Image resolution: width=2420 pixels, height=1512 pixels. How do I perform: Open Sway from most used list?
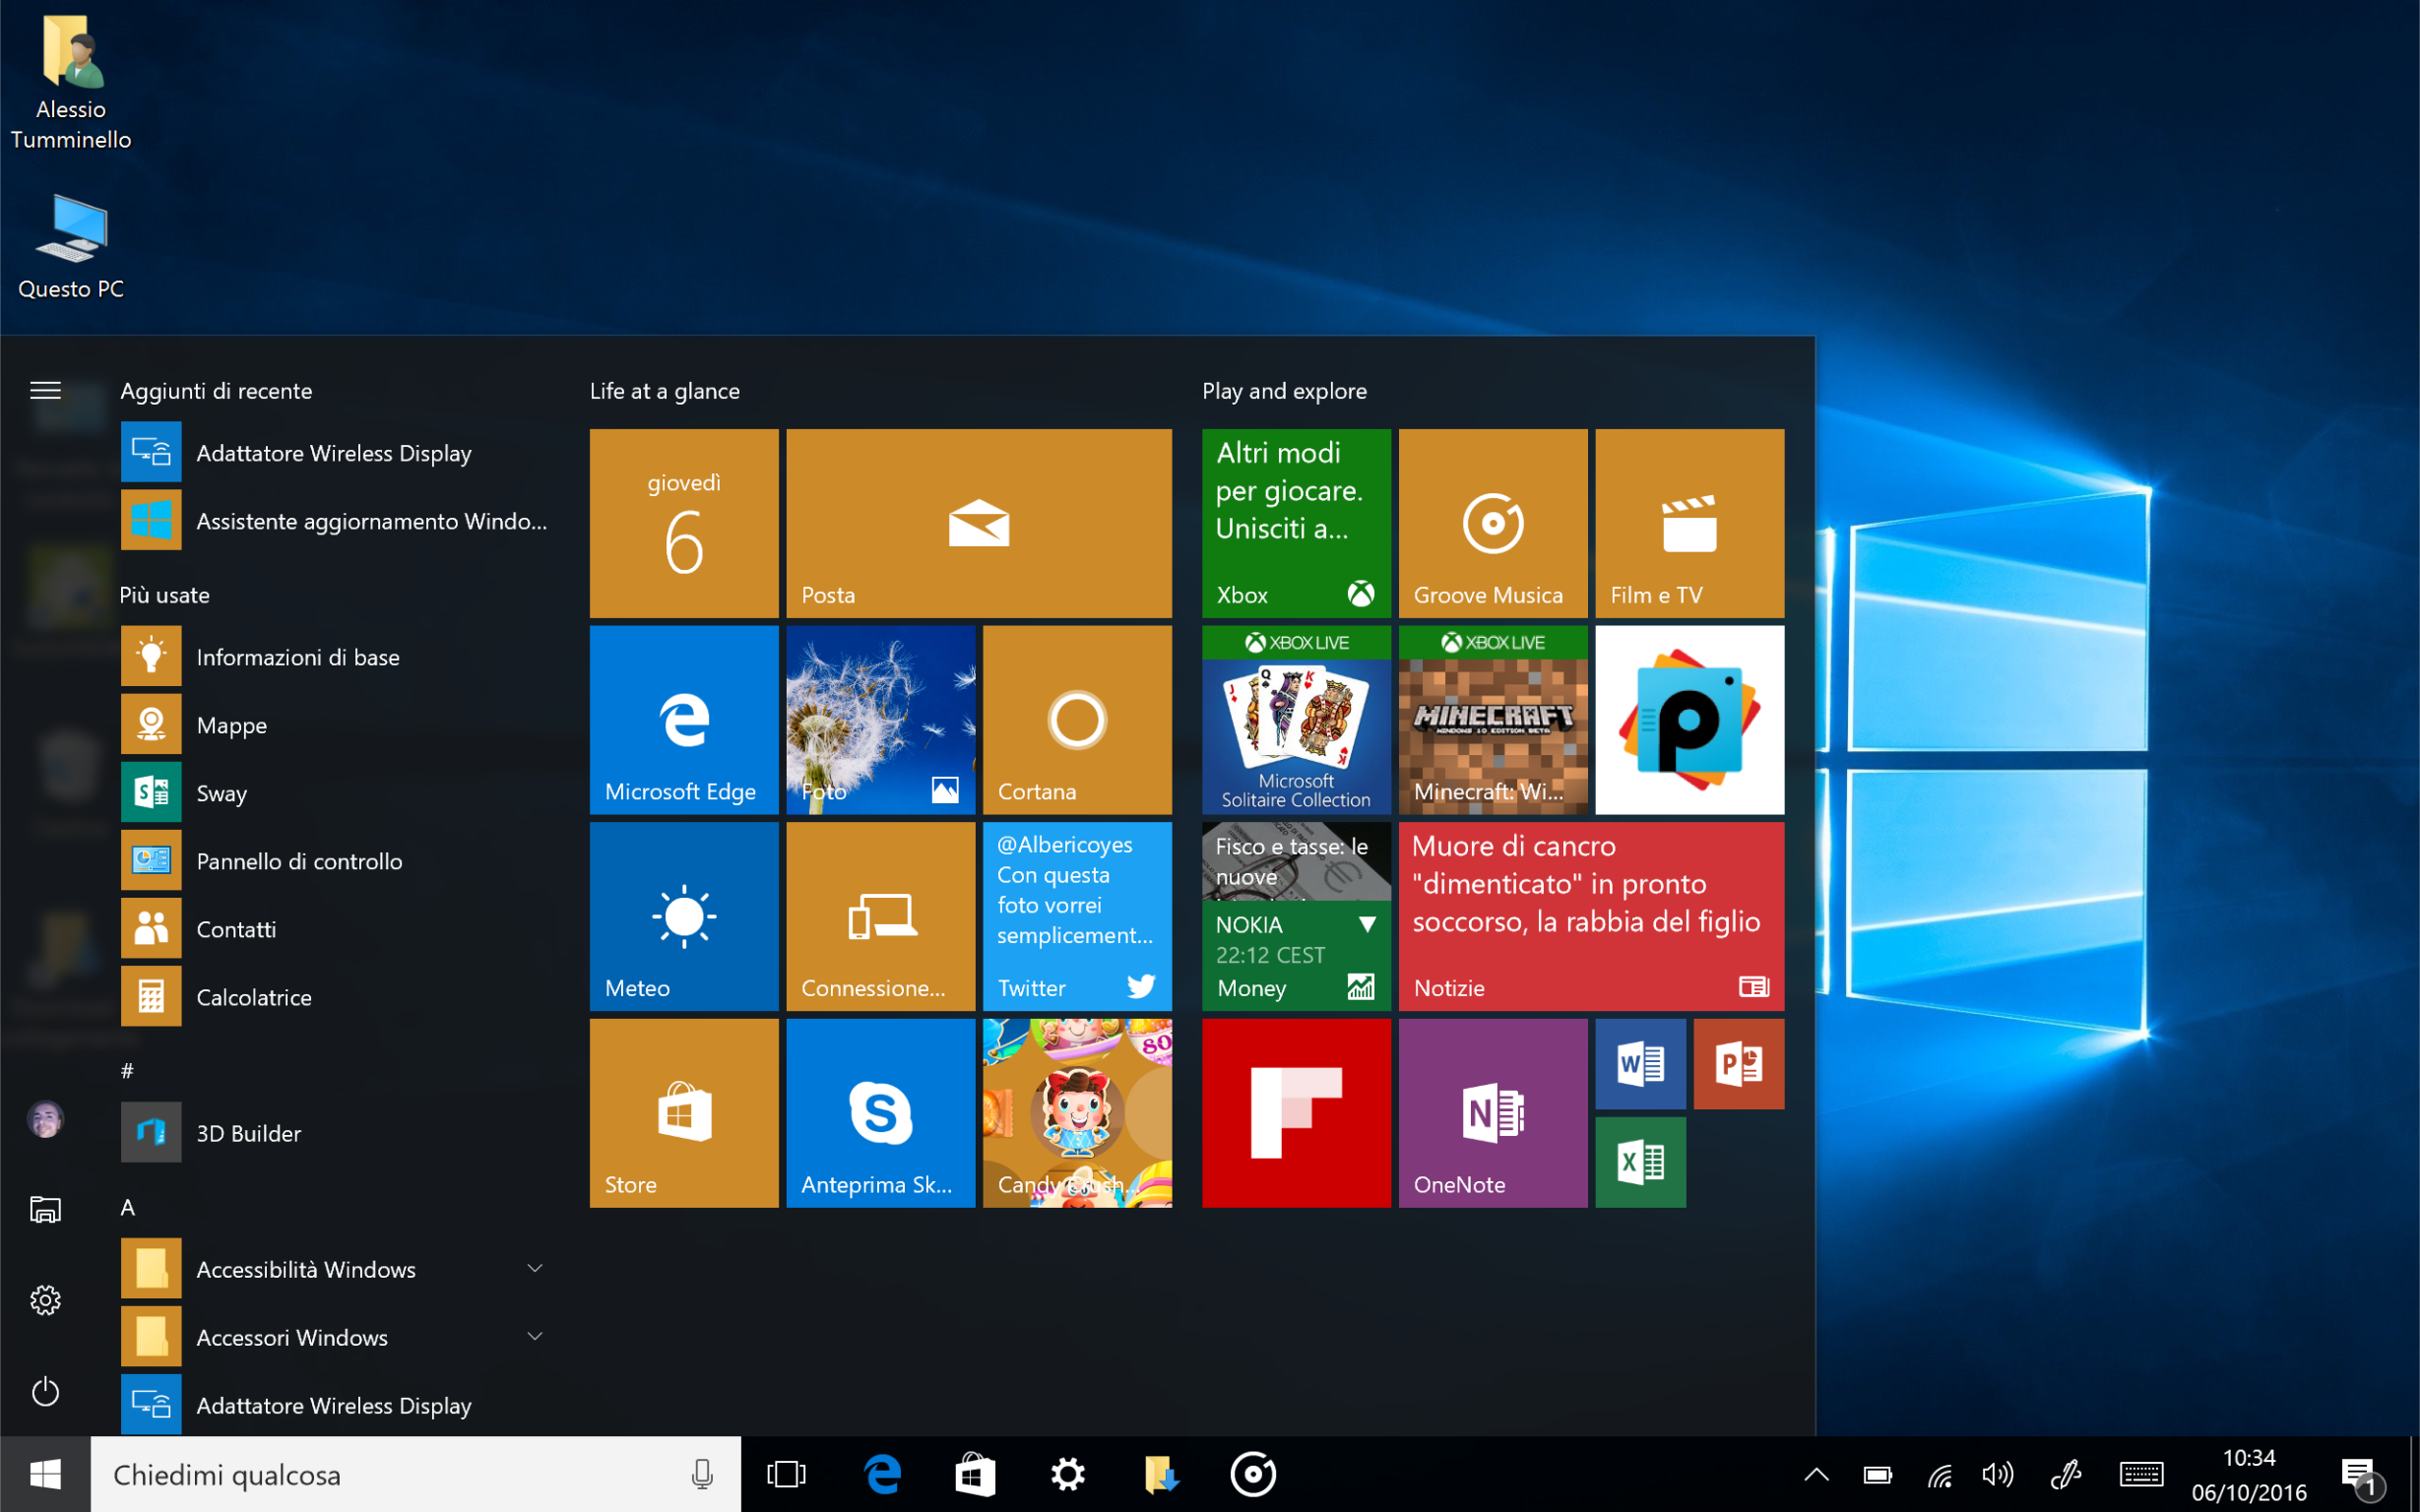[x=335, y=793]
